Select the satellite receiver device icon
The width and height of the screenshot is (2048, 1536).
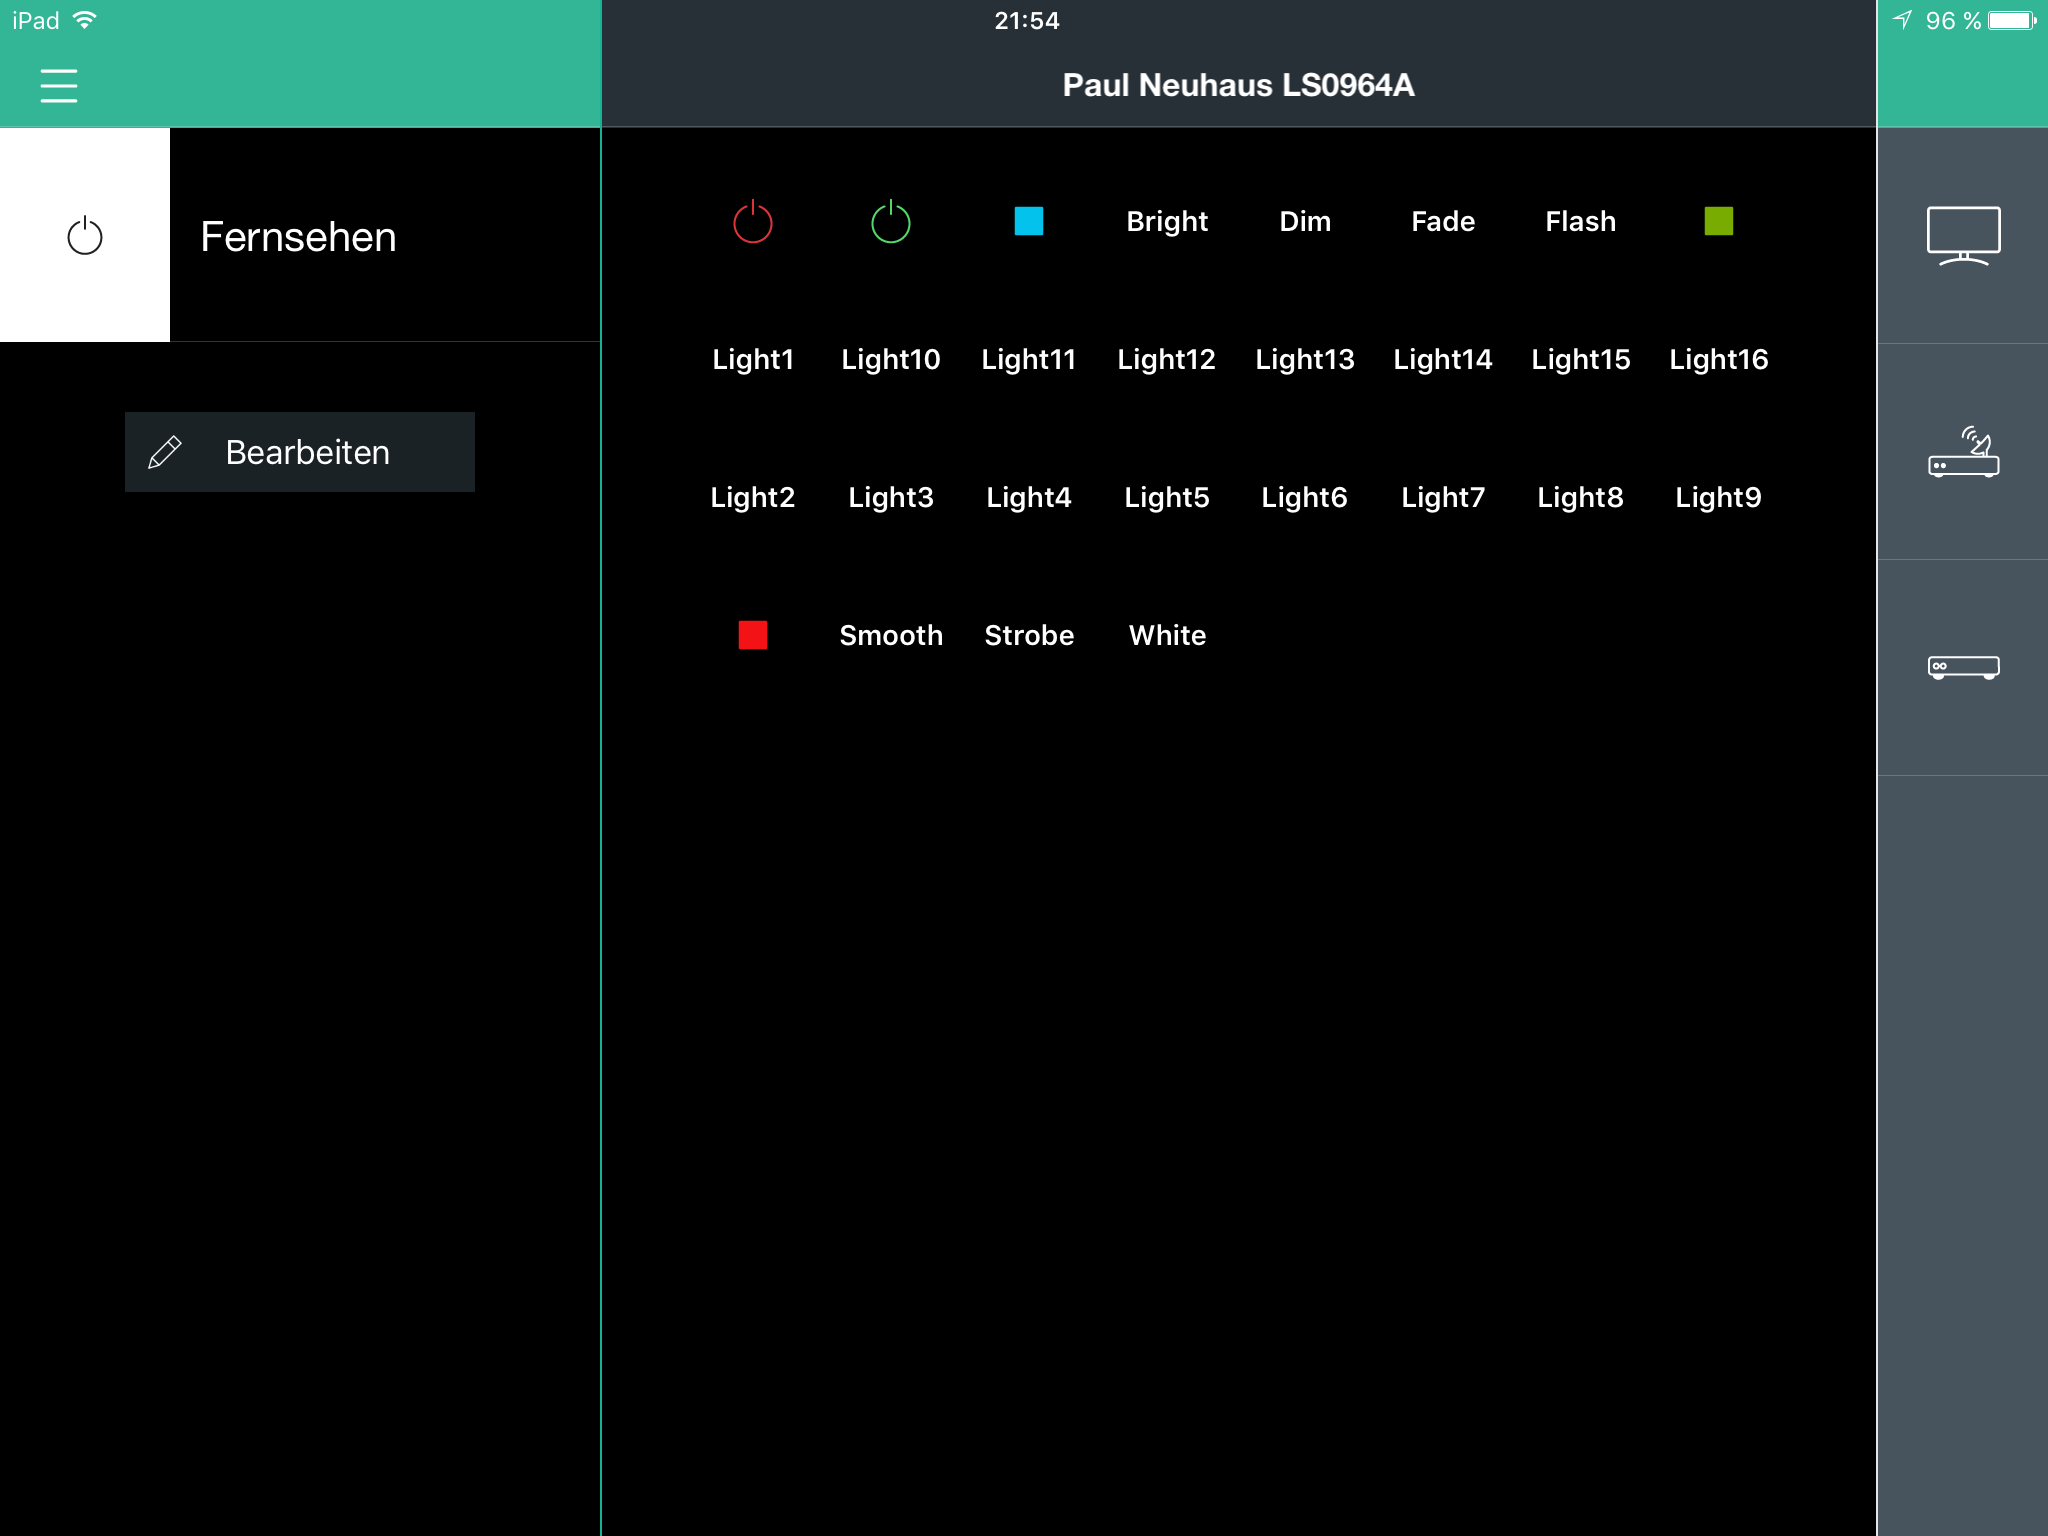pyautogui.click(x=1963, y=452)
